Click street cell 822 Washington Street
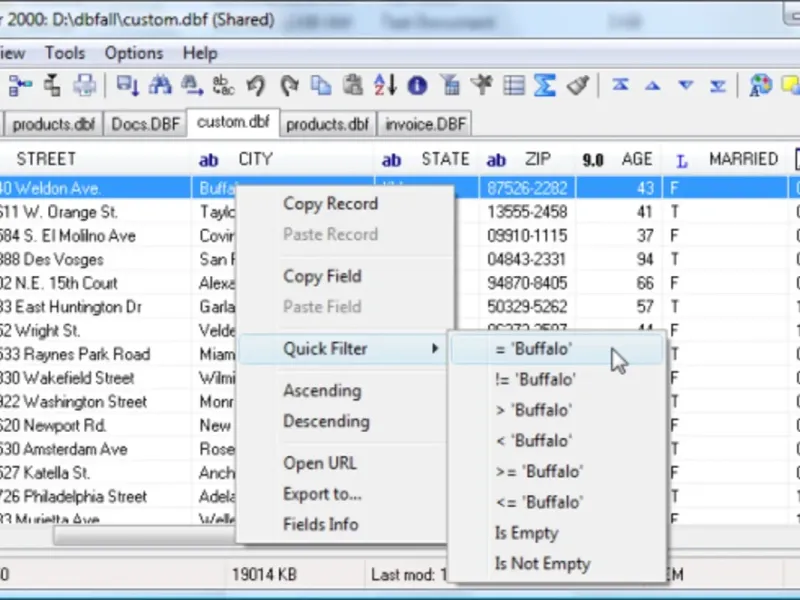Image resolution: width=800 pixels, height=600 pixels. (x=95, y=402)
